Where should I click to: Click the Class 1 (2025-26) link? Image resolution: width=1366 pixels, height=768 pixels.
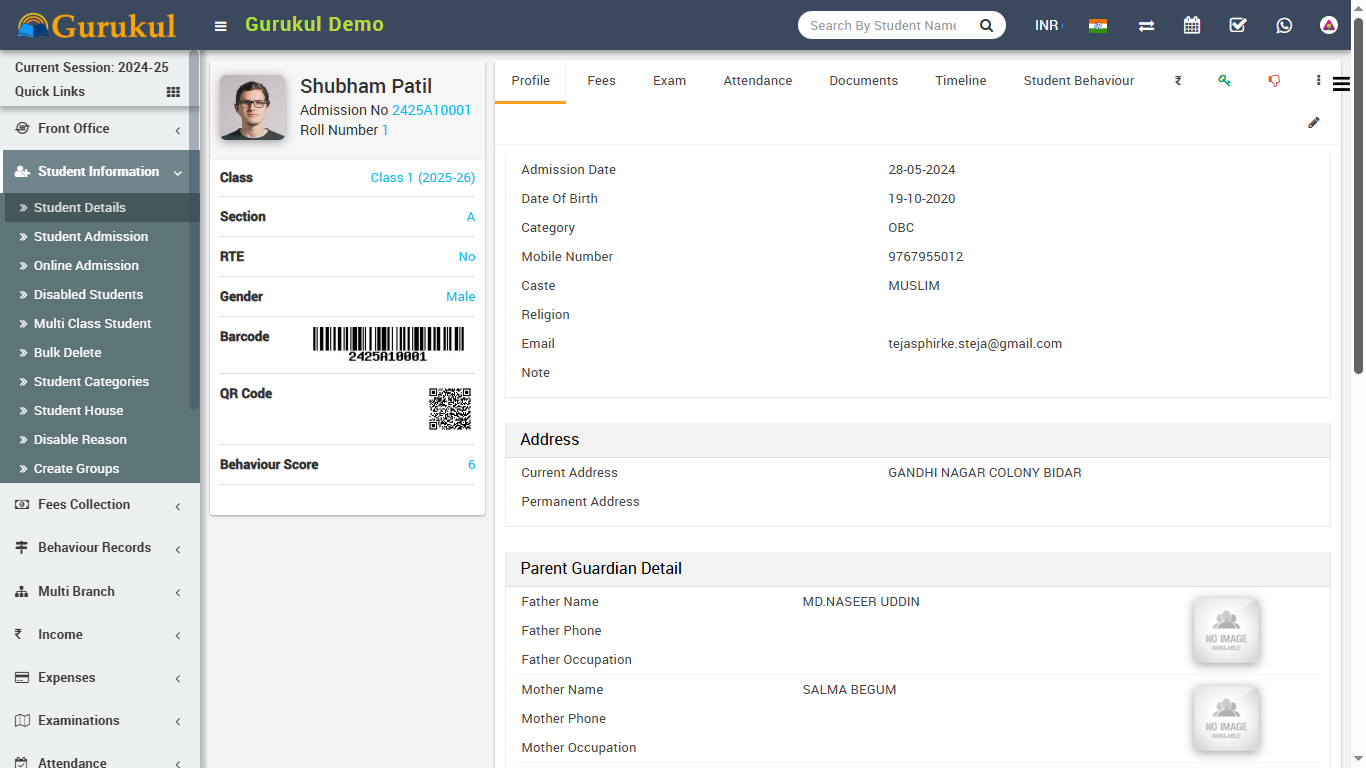pos(422,178)
